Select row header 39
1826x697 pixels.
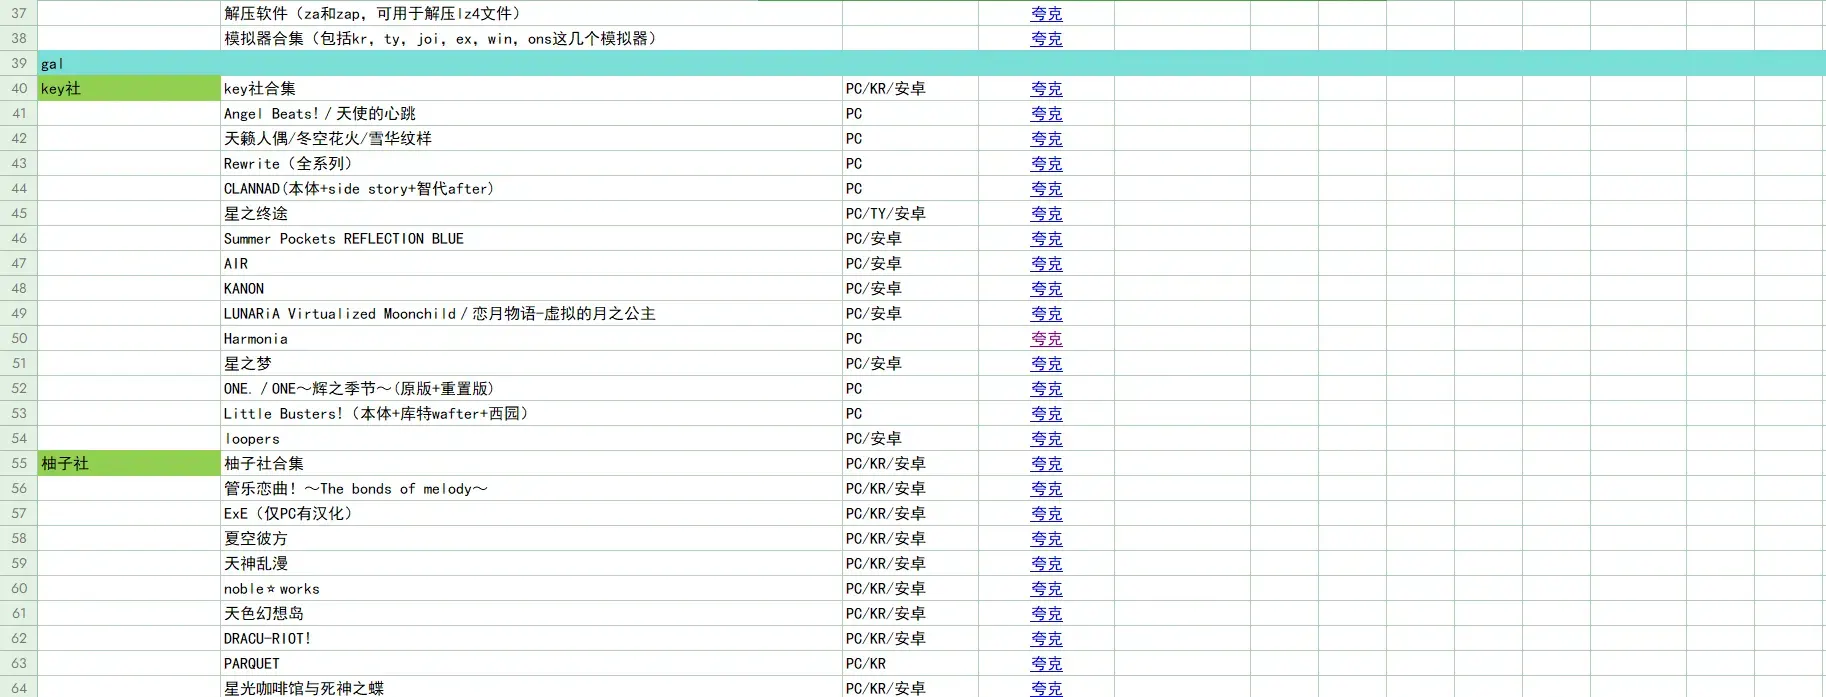tap(19, 63)
